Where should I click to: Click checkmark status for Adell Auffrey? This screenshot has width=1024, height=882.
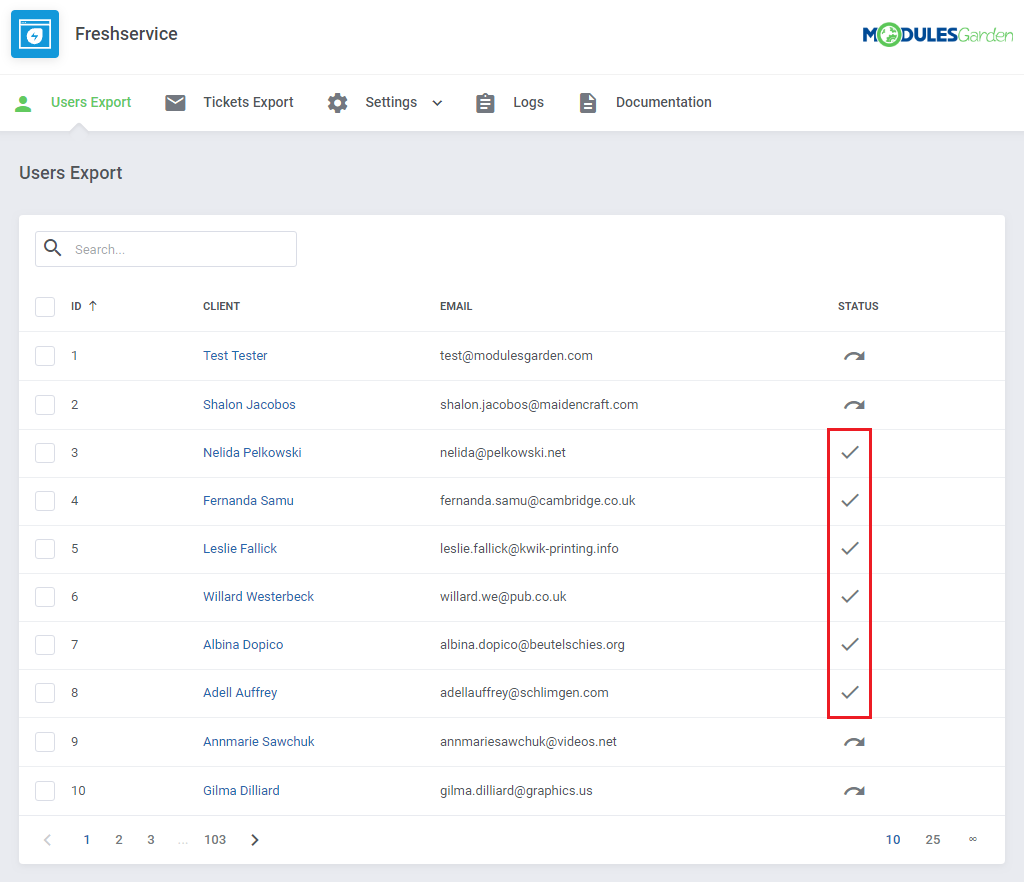pyautogui.click(x=850, y=693)
